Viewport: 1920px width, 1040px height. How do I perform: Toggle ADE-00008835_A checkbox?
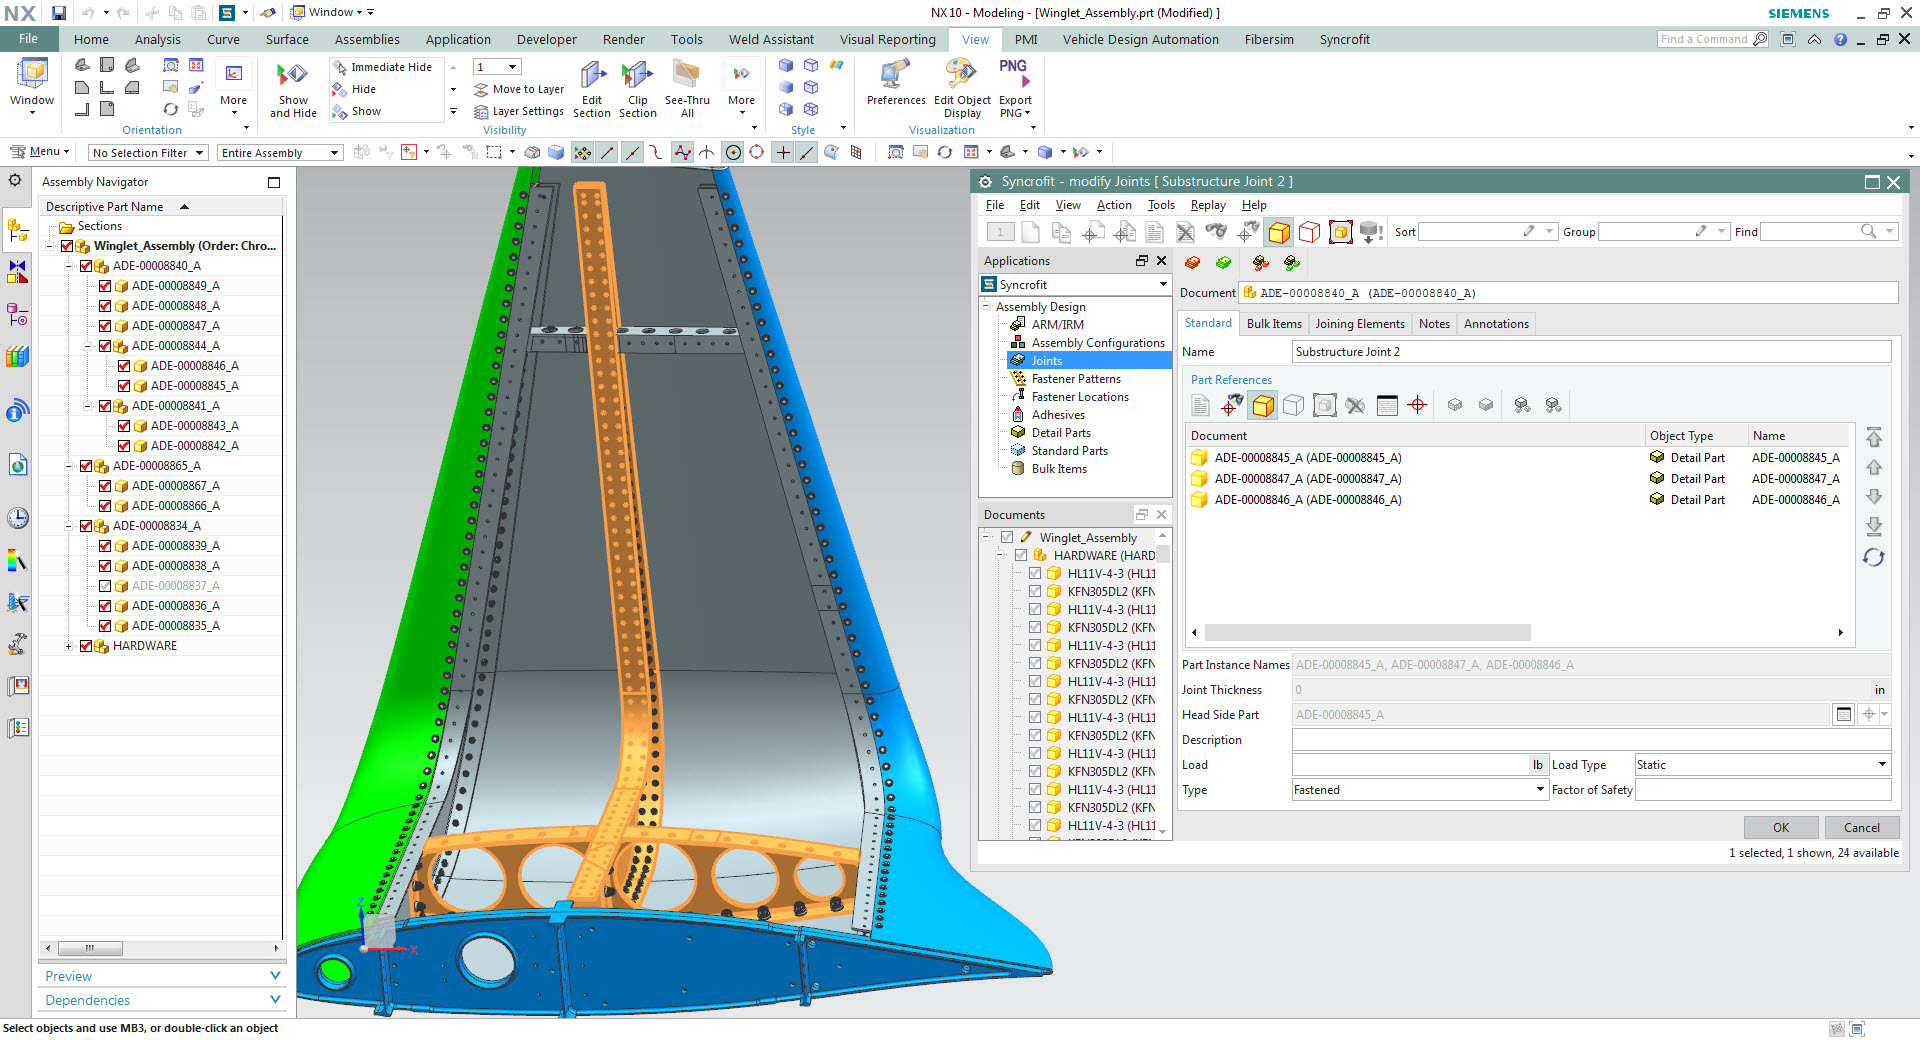click(x=105, y=626)
